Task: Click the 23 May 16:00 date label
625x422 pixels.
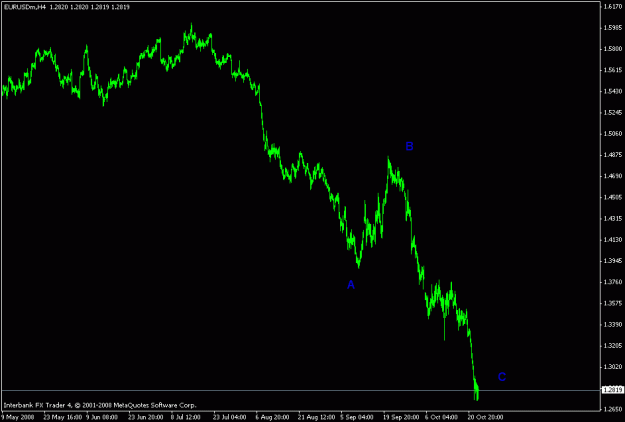Action: pyautogui.click(x=62, y=417)
